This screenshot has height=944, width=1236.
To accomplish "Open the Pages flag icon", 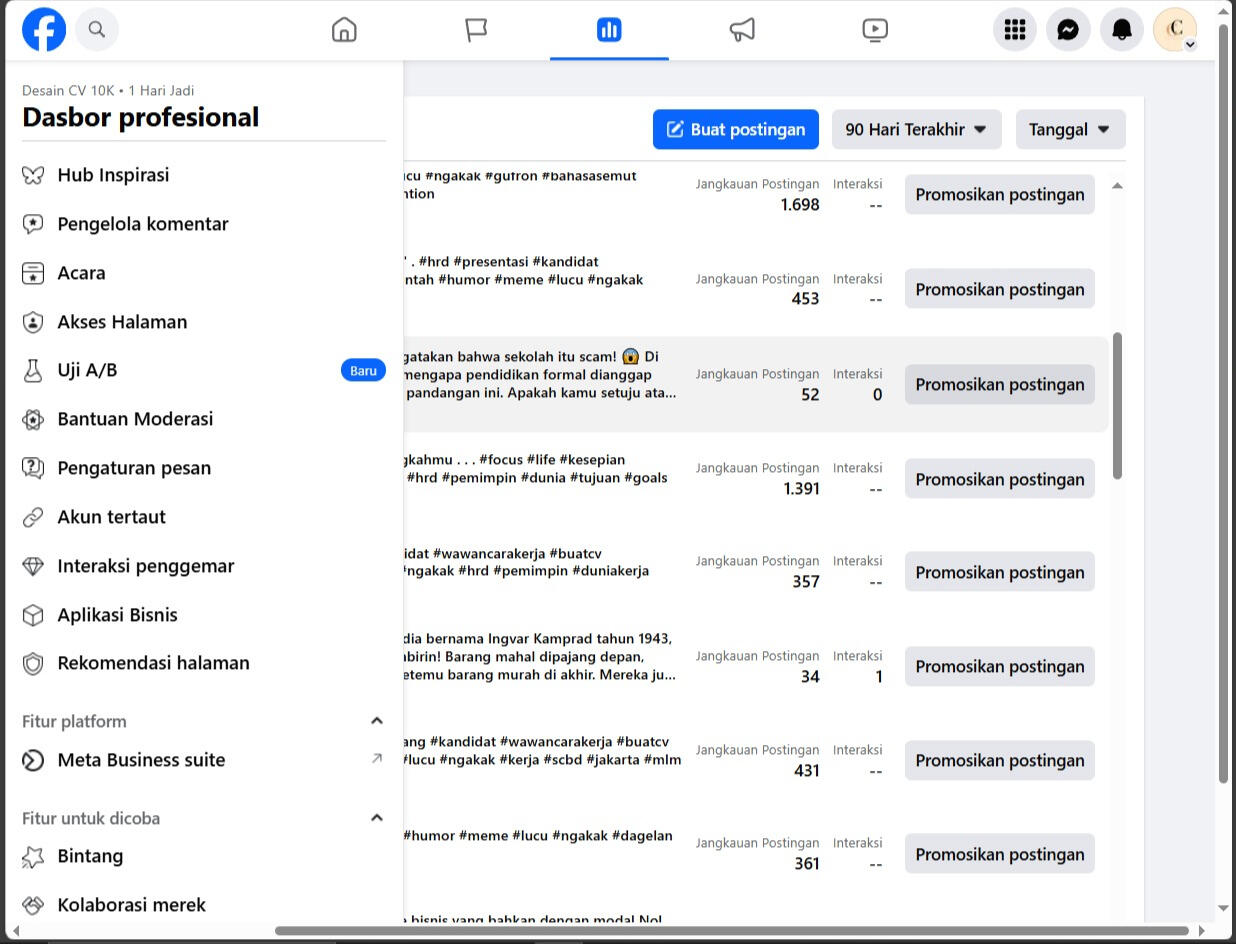I will 476,30.
